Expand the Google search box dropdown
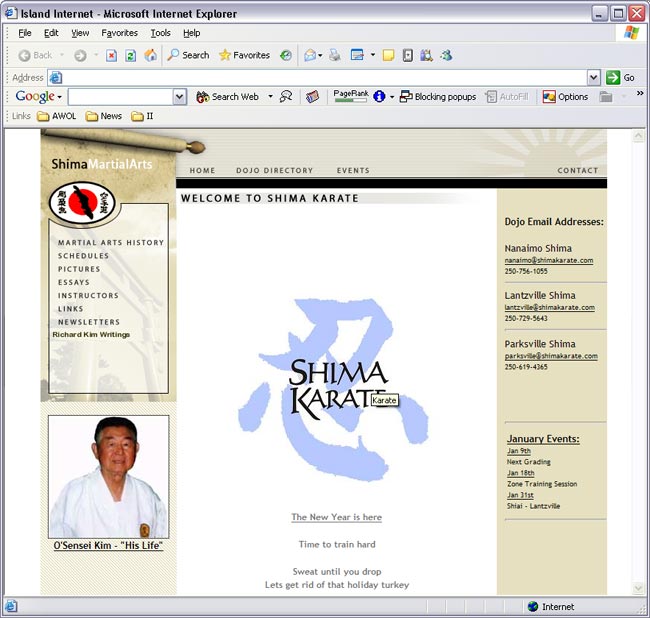This screenshot has height=618, width=650. coord(179,97)
